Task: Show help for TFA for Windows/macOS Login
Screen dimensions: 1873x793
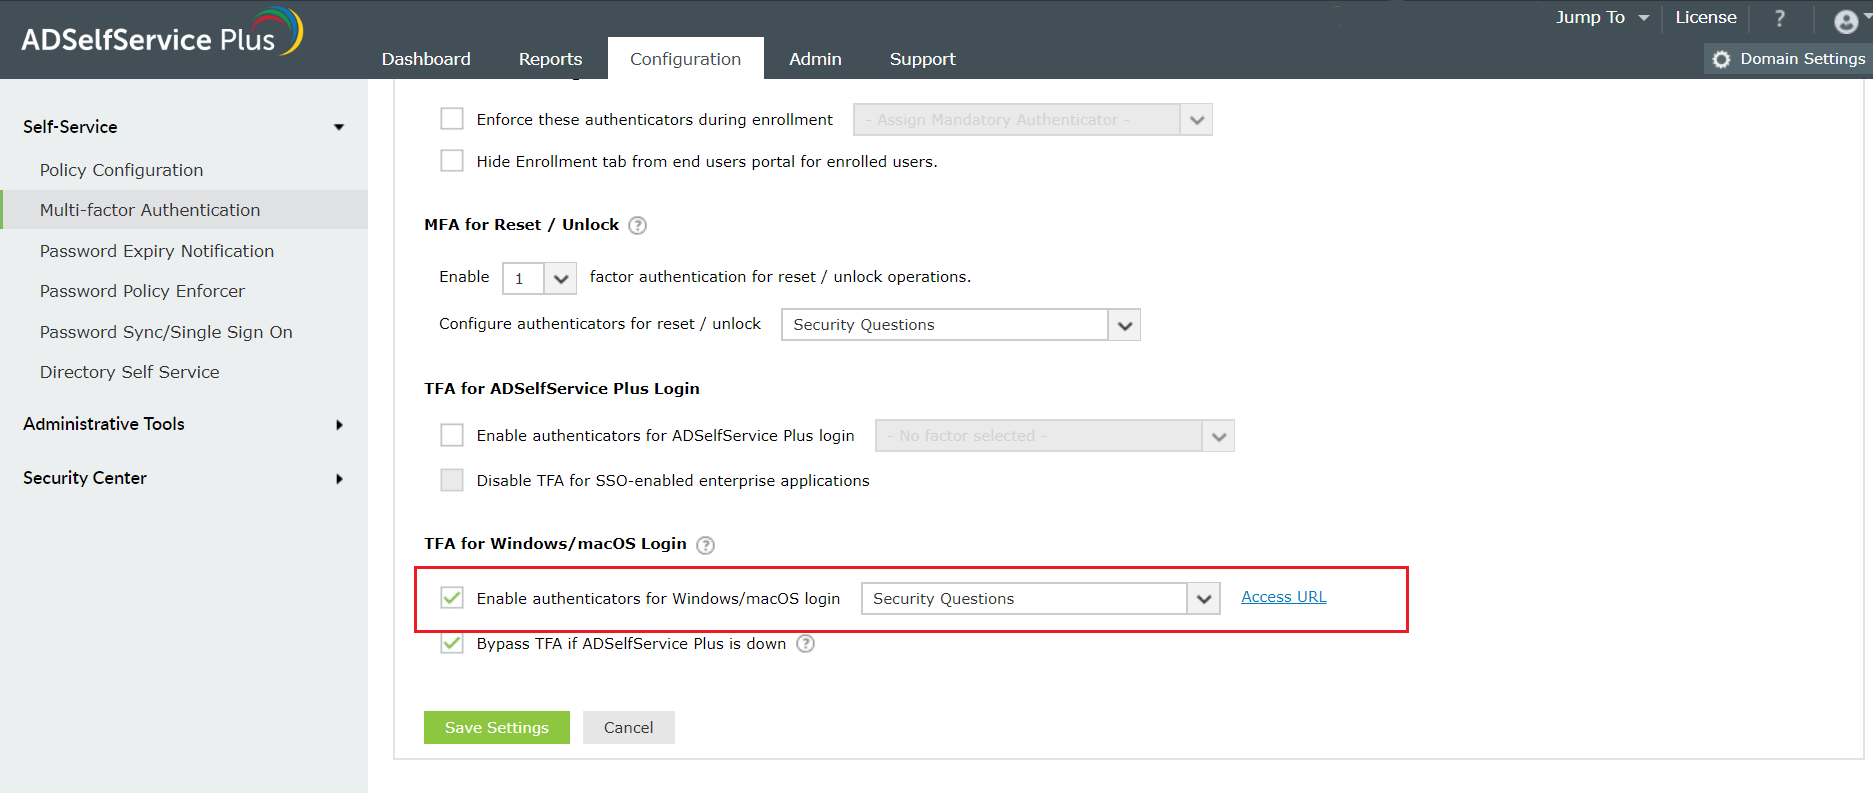Action: click(x=705, y=545)
